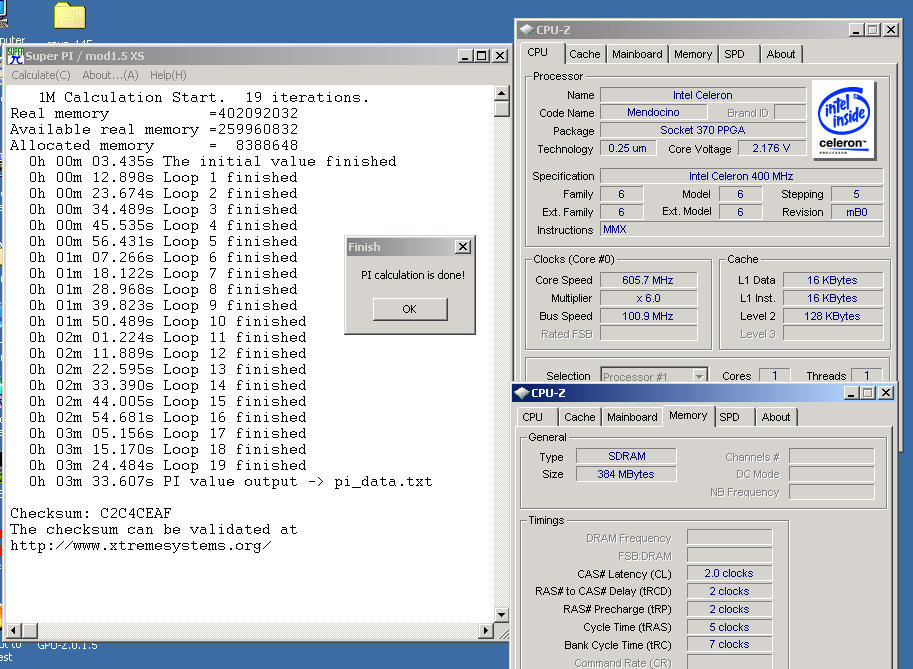The image size is (913, 669).
Task: Open the Calculate(C) menu
Action: [x=41, y=75]
